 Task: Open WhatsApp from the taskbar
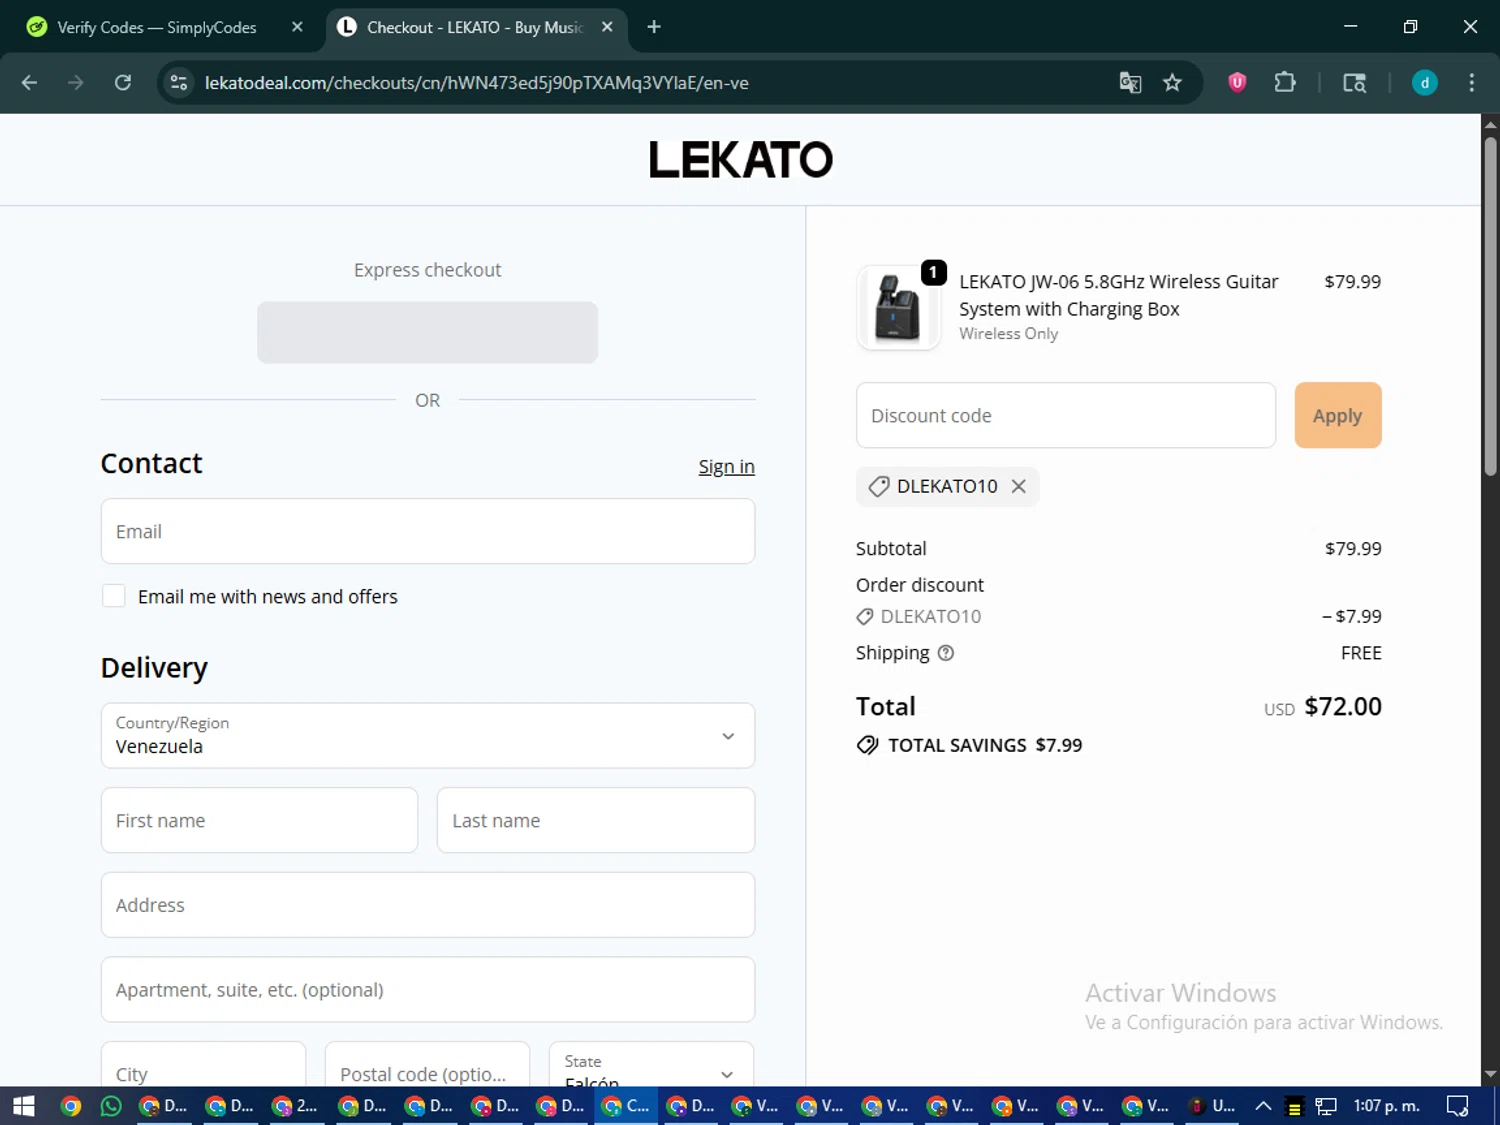pyautogui.click(x=111, y=1106)
